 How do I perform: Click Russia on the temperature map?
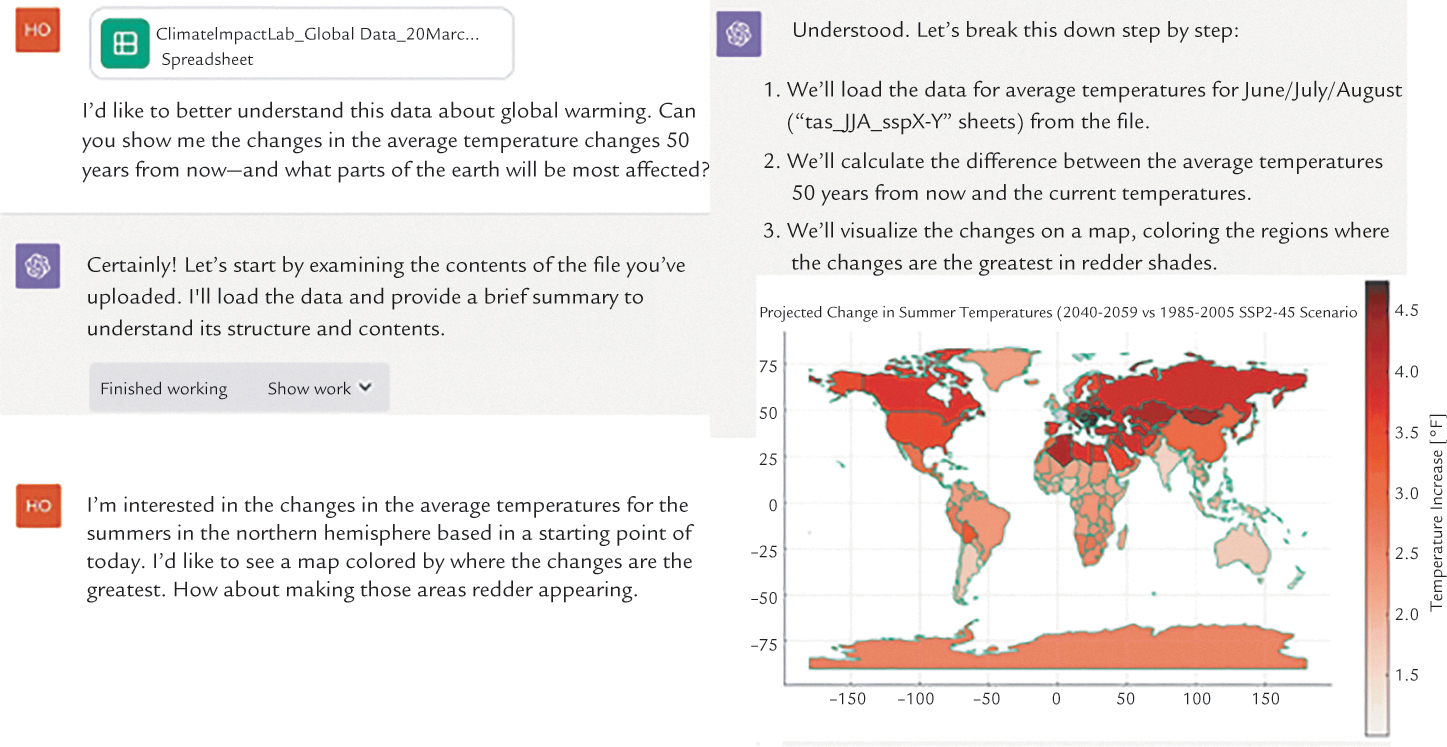(1200, 387)
